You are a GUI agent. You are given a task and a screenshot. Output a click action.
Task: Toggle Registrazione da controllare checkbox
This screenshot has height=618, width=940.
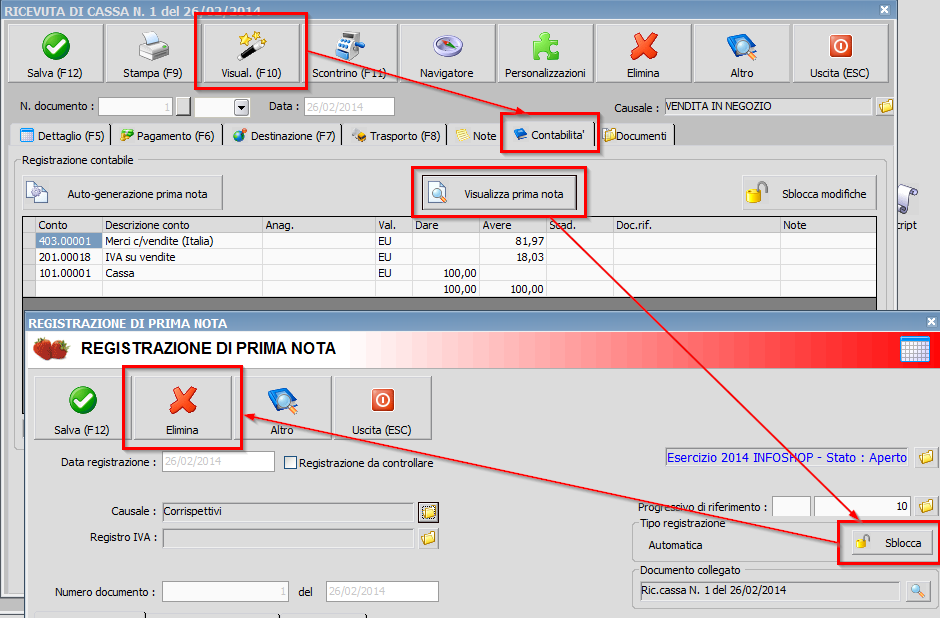point(290,463)
